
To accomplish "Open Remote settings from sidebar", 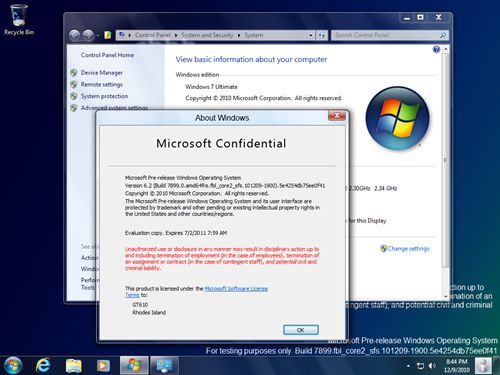I will tap(102, 84).
